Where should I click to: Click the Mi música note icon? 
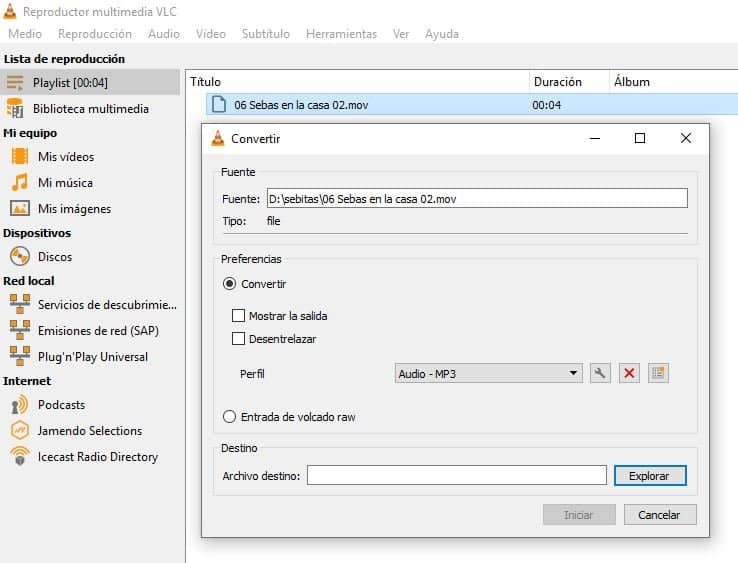(20, 182)
